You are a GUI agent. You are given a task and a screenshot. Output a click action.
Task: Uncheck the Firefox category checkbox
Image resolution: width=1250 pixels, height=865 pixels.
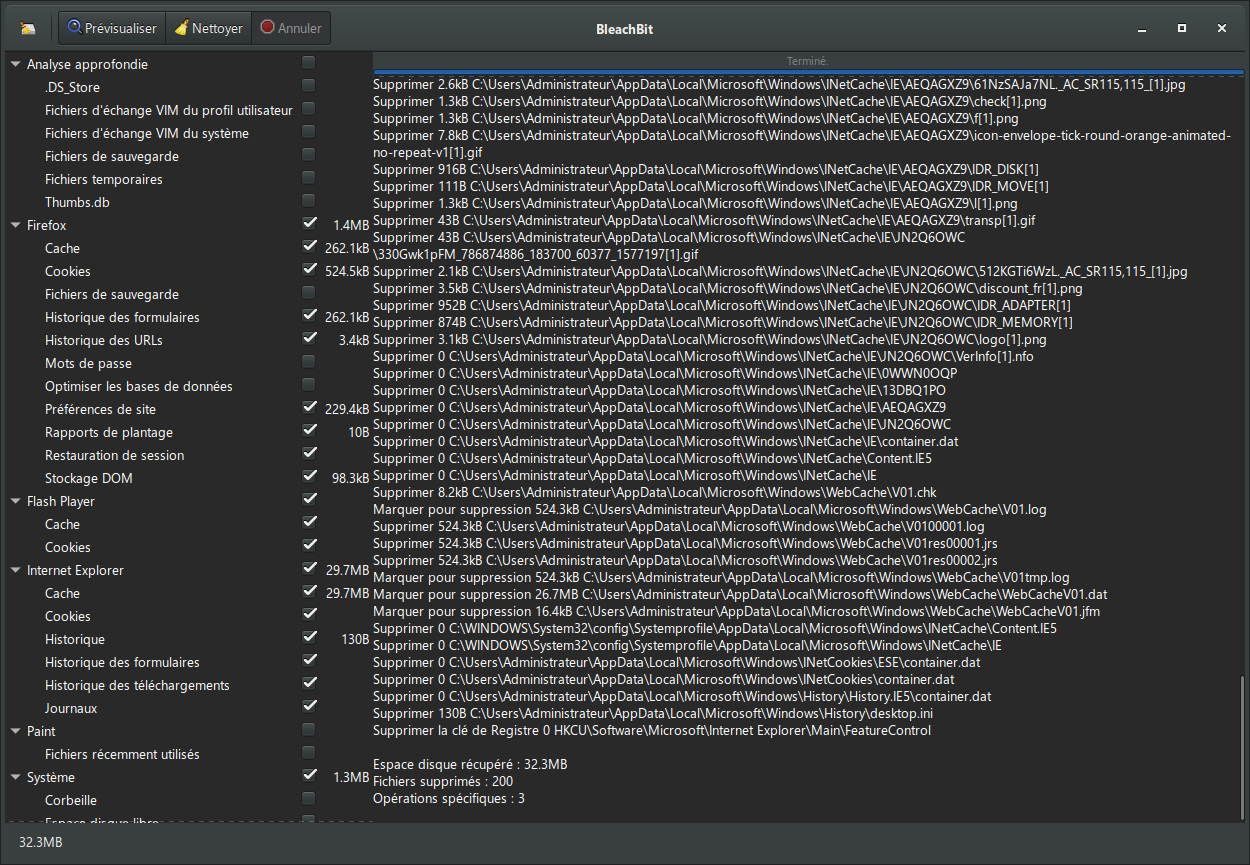click(309, 224)
